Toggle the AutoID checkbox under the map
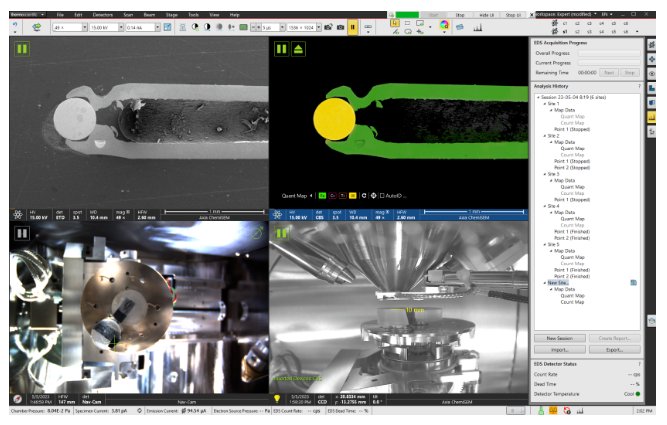This screenshot has height=425, width=667. point(382,195)
